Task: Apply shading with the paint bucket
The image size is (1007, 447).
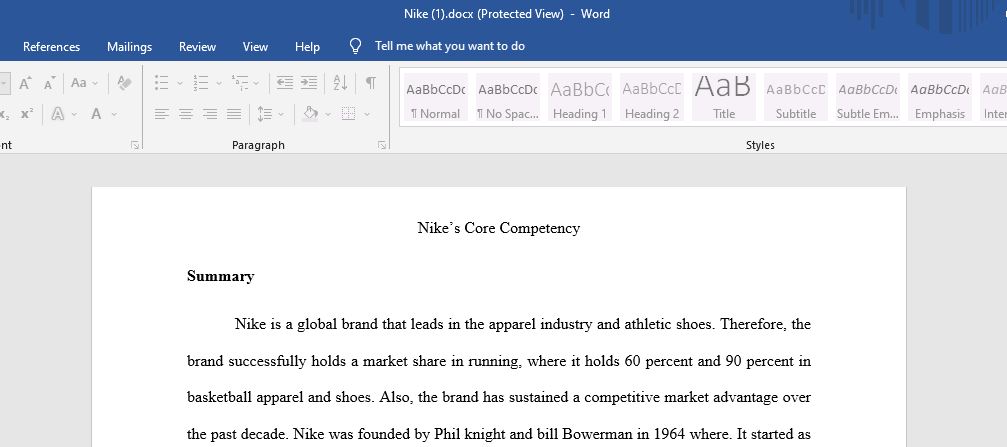Action: 311,114
